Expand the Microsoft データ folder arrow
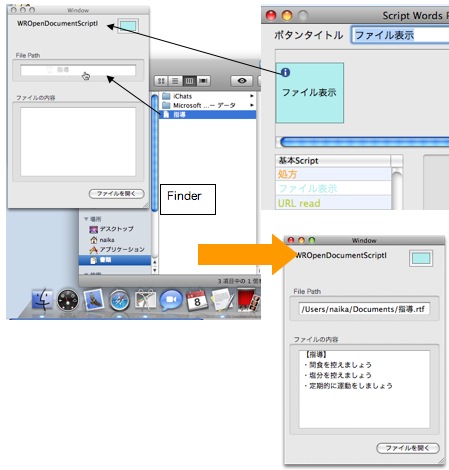The height and width of the screenshot is (470, 449). pos(252,105)
